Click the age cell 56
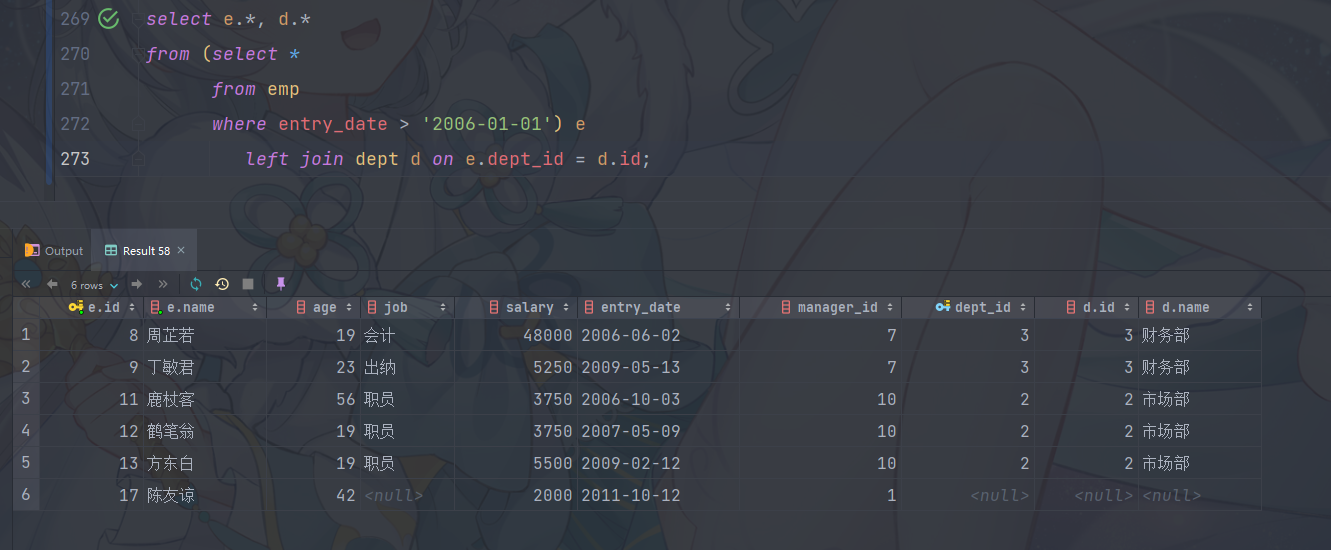 tap(313, 399)
